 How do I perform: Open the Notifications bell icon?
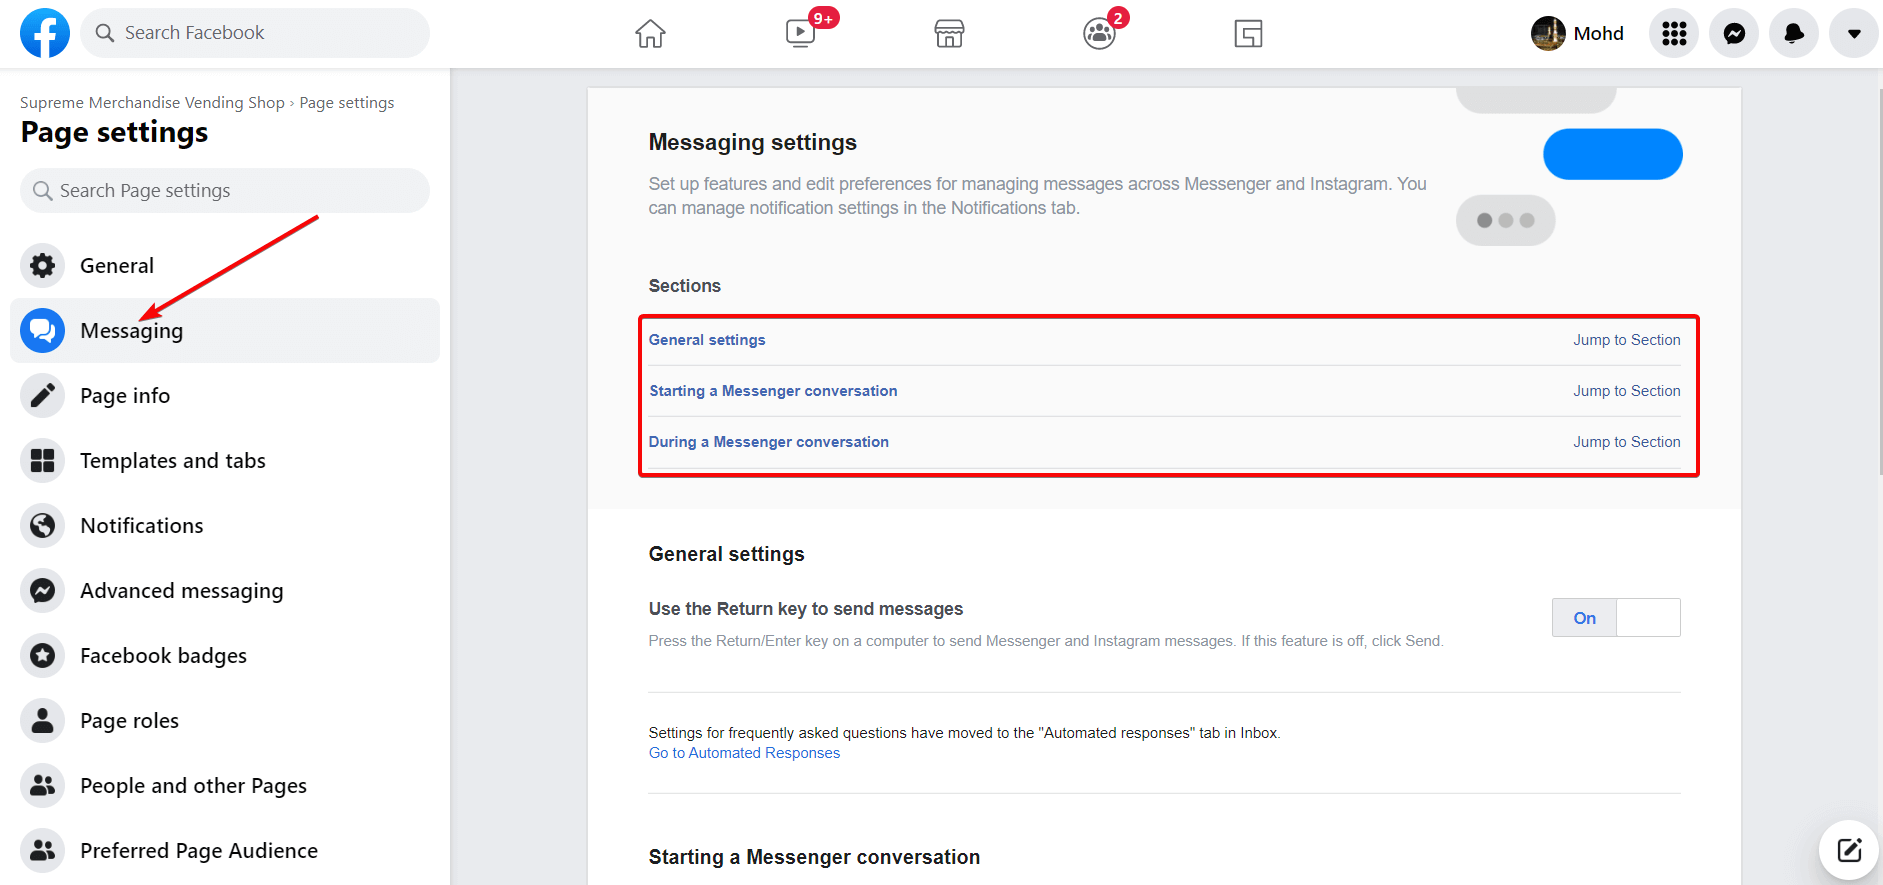(x=1794, y=33)
